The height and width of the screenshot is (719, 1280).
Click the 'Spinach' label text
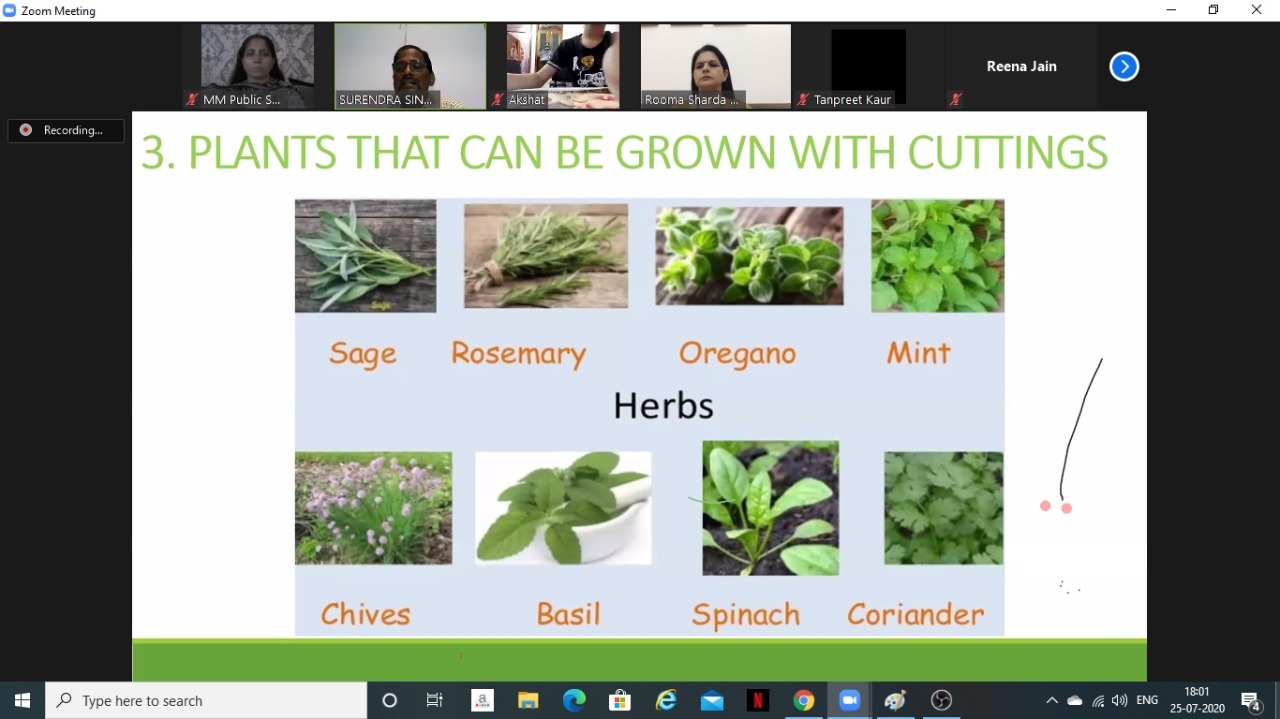pyautogui.click(x=746, y=616)
